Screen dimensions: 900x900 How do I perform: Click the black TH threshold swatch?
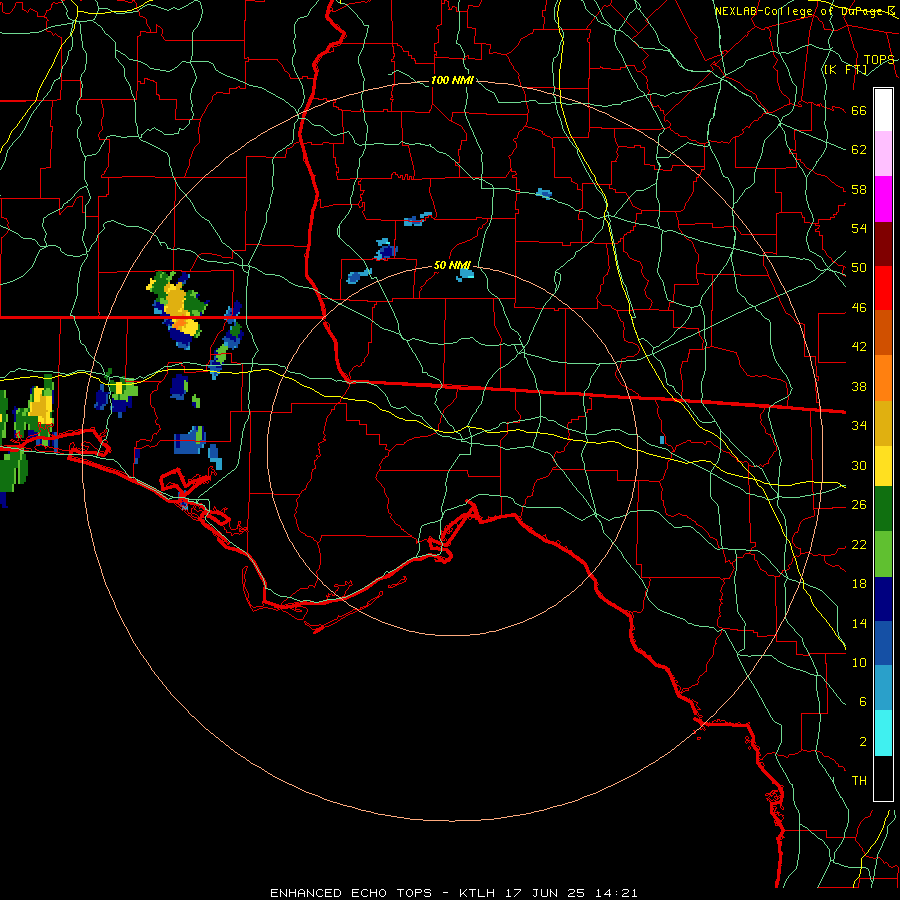point(883,778)
